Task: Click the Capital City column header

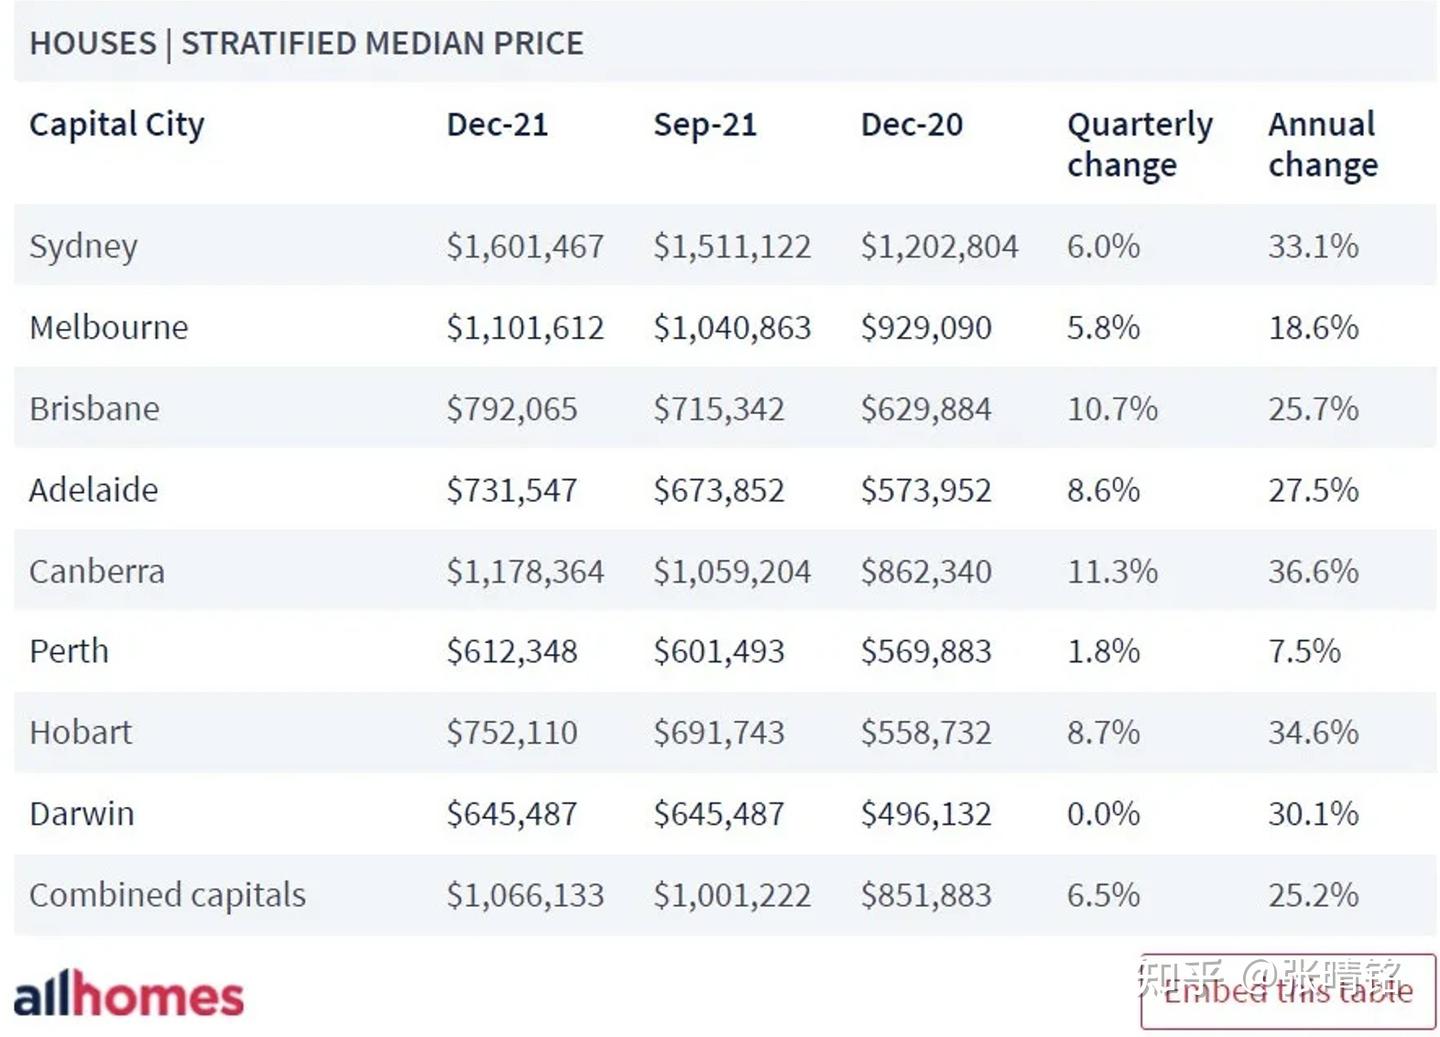Action: coord(116,125)
